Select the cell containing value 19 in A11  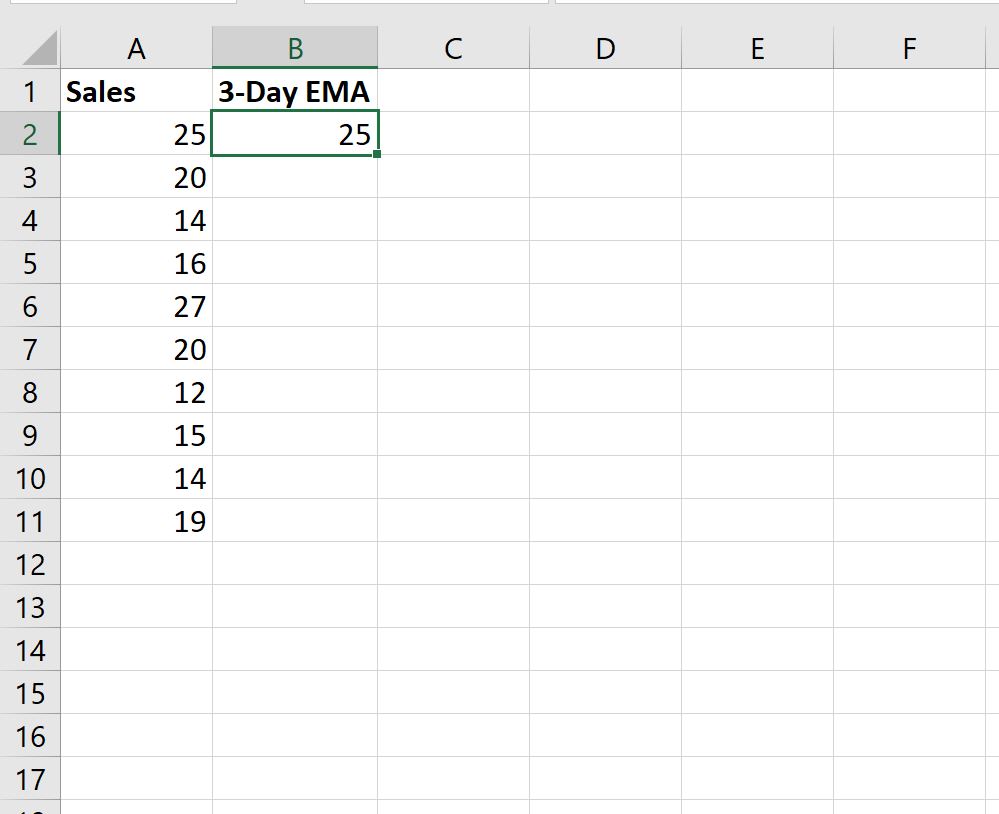(136, 521)
